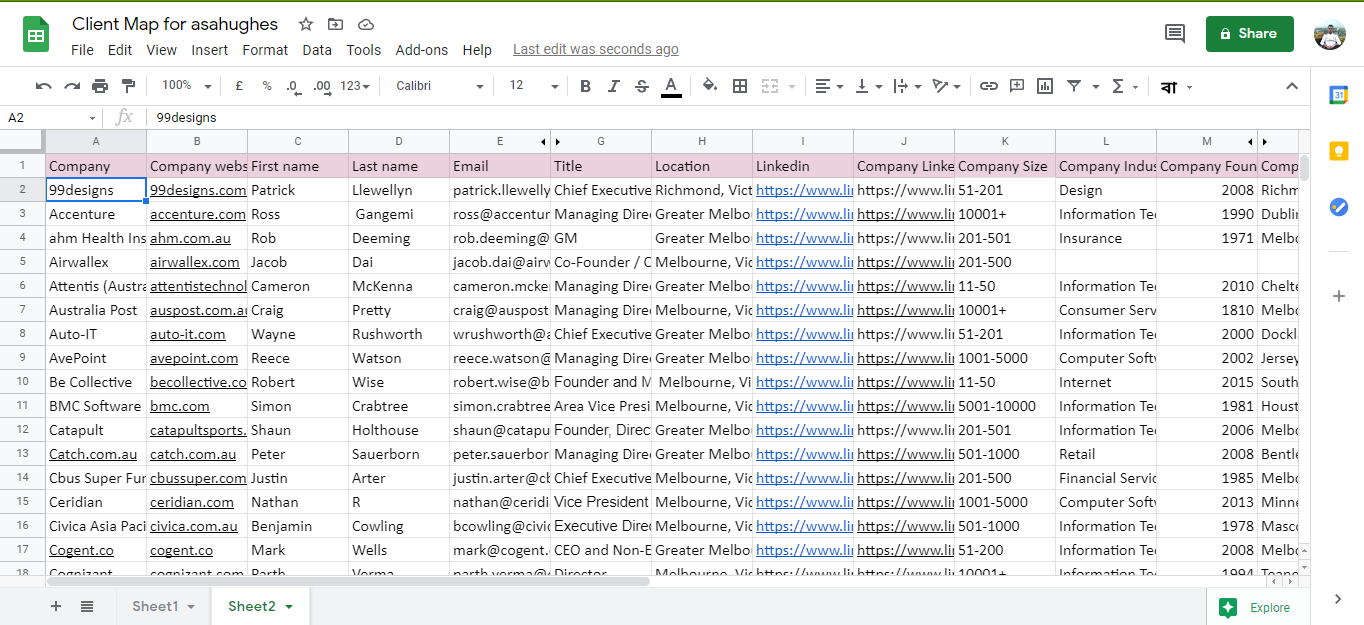The width and height of the screenshot is (1364, 625).
Task: Toggle strikethrough formatting
Action: click(641, 86)
